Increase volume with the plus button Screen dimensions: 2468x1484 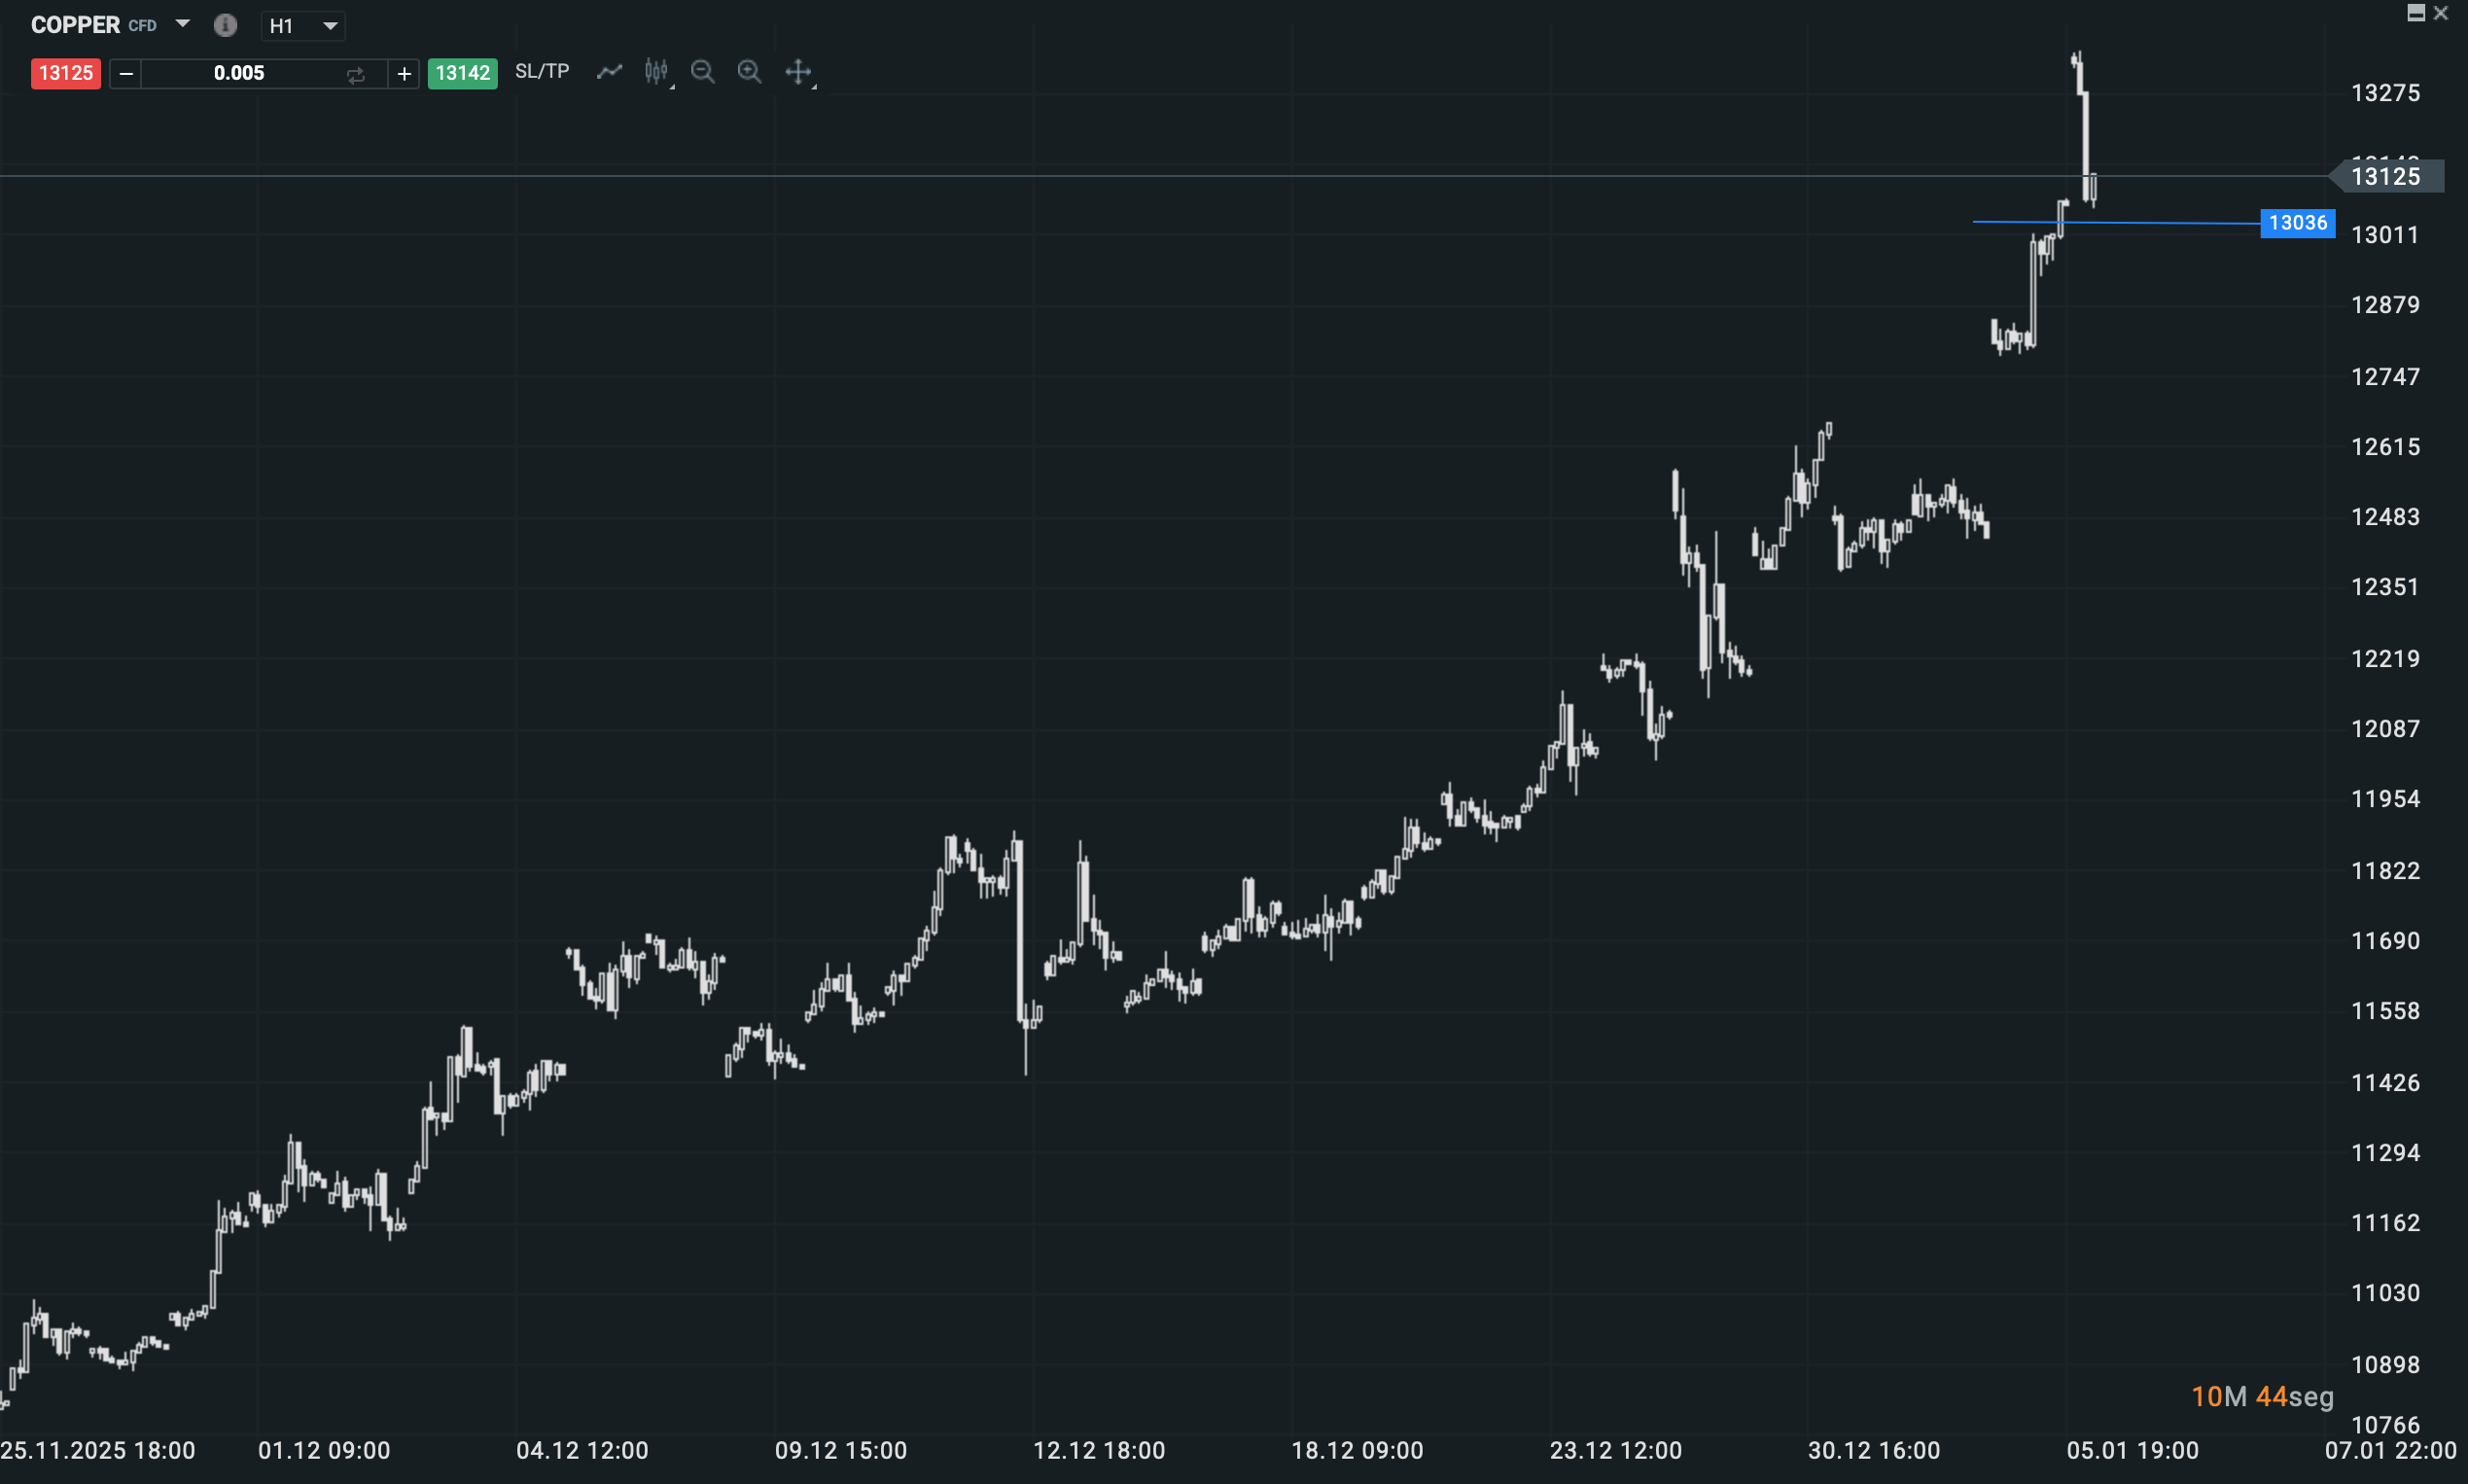[x=404, y=74]
